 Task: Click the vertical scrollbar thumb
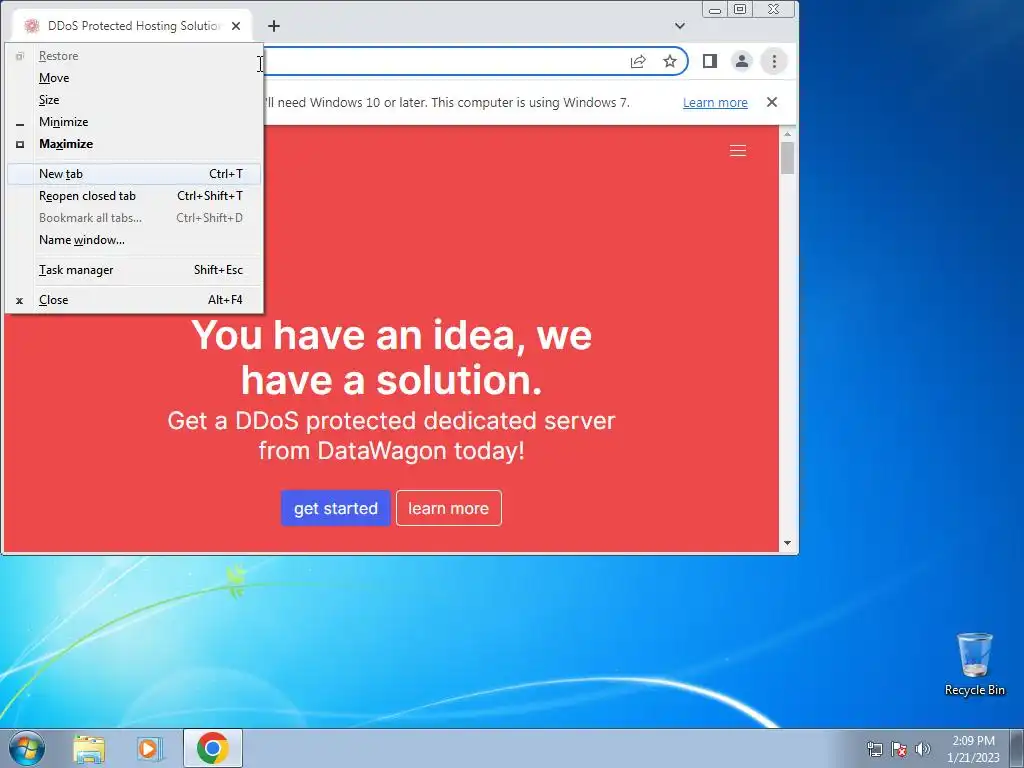(787, 158)
